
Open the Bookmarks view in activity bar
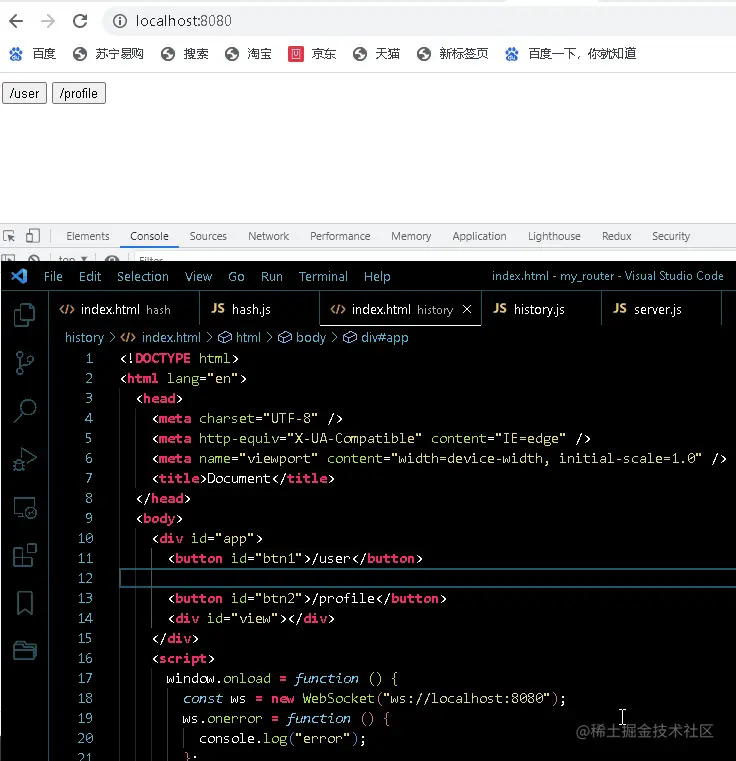coord(24,603)
